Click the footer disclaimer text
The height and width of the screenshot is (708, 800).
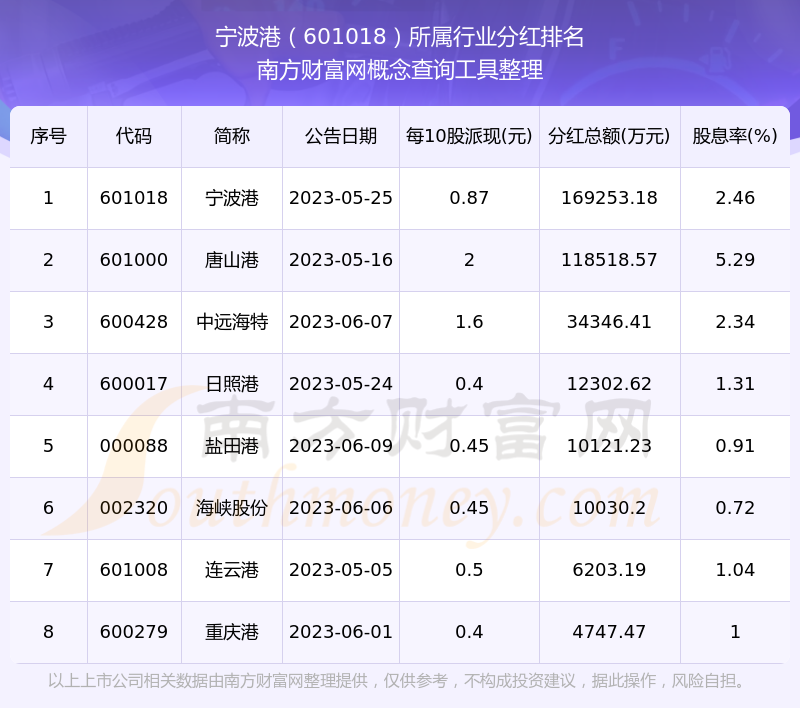coord(399,680)
